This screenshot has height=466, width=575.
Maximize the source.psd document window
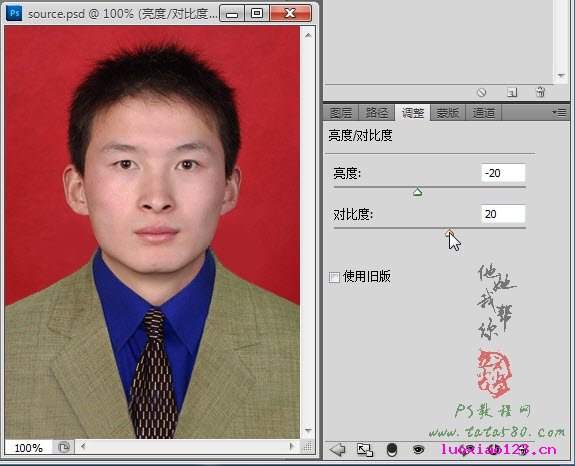pos(257,14)
